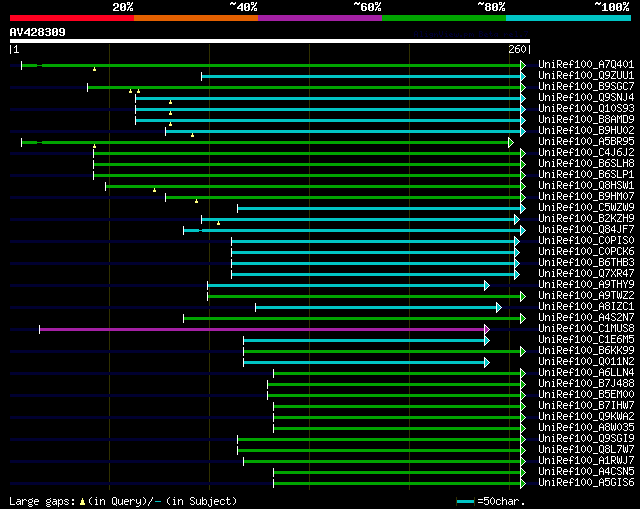Click the UniRef100_A4S2N7 label
Image resolution: width=640 pixels, height=509 pixels.
pyautogui.click(x=586, y=318)
